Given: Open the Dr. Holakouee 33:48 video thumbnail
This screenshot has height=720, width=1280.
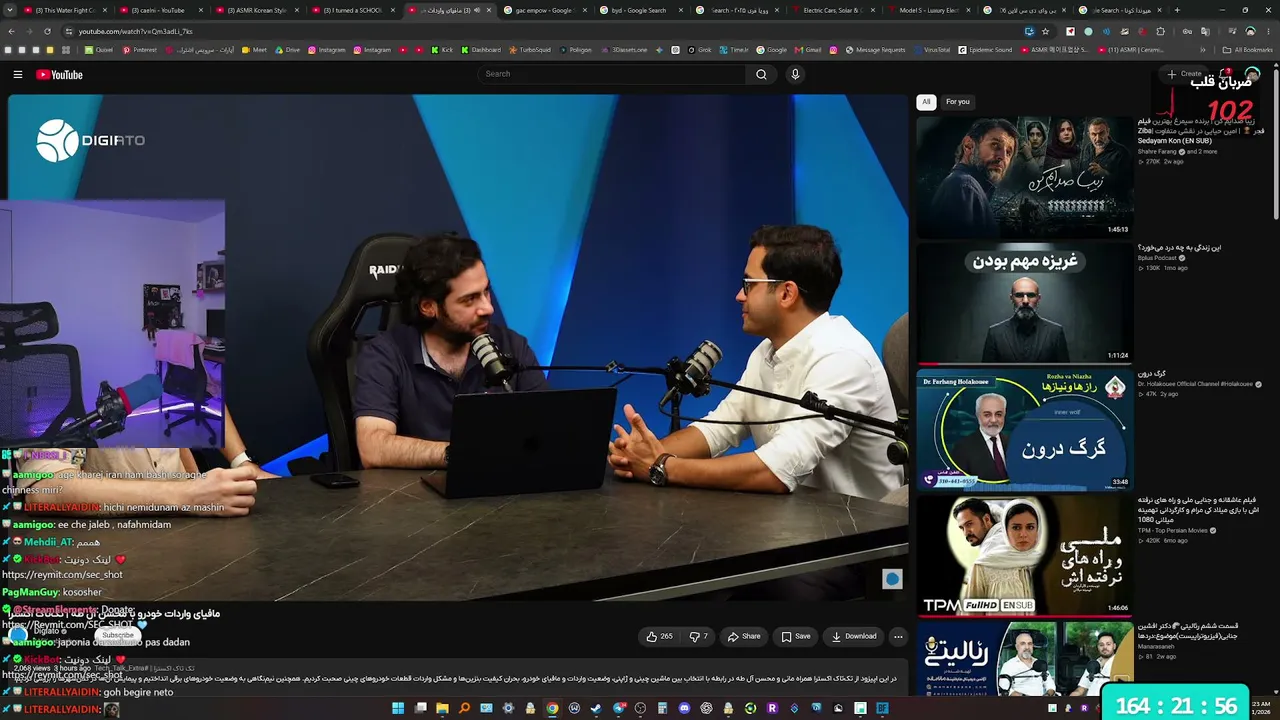Looking at the screenshot, I should (x=1024, y=429).
